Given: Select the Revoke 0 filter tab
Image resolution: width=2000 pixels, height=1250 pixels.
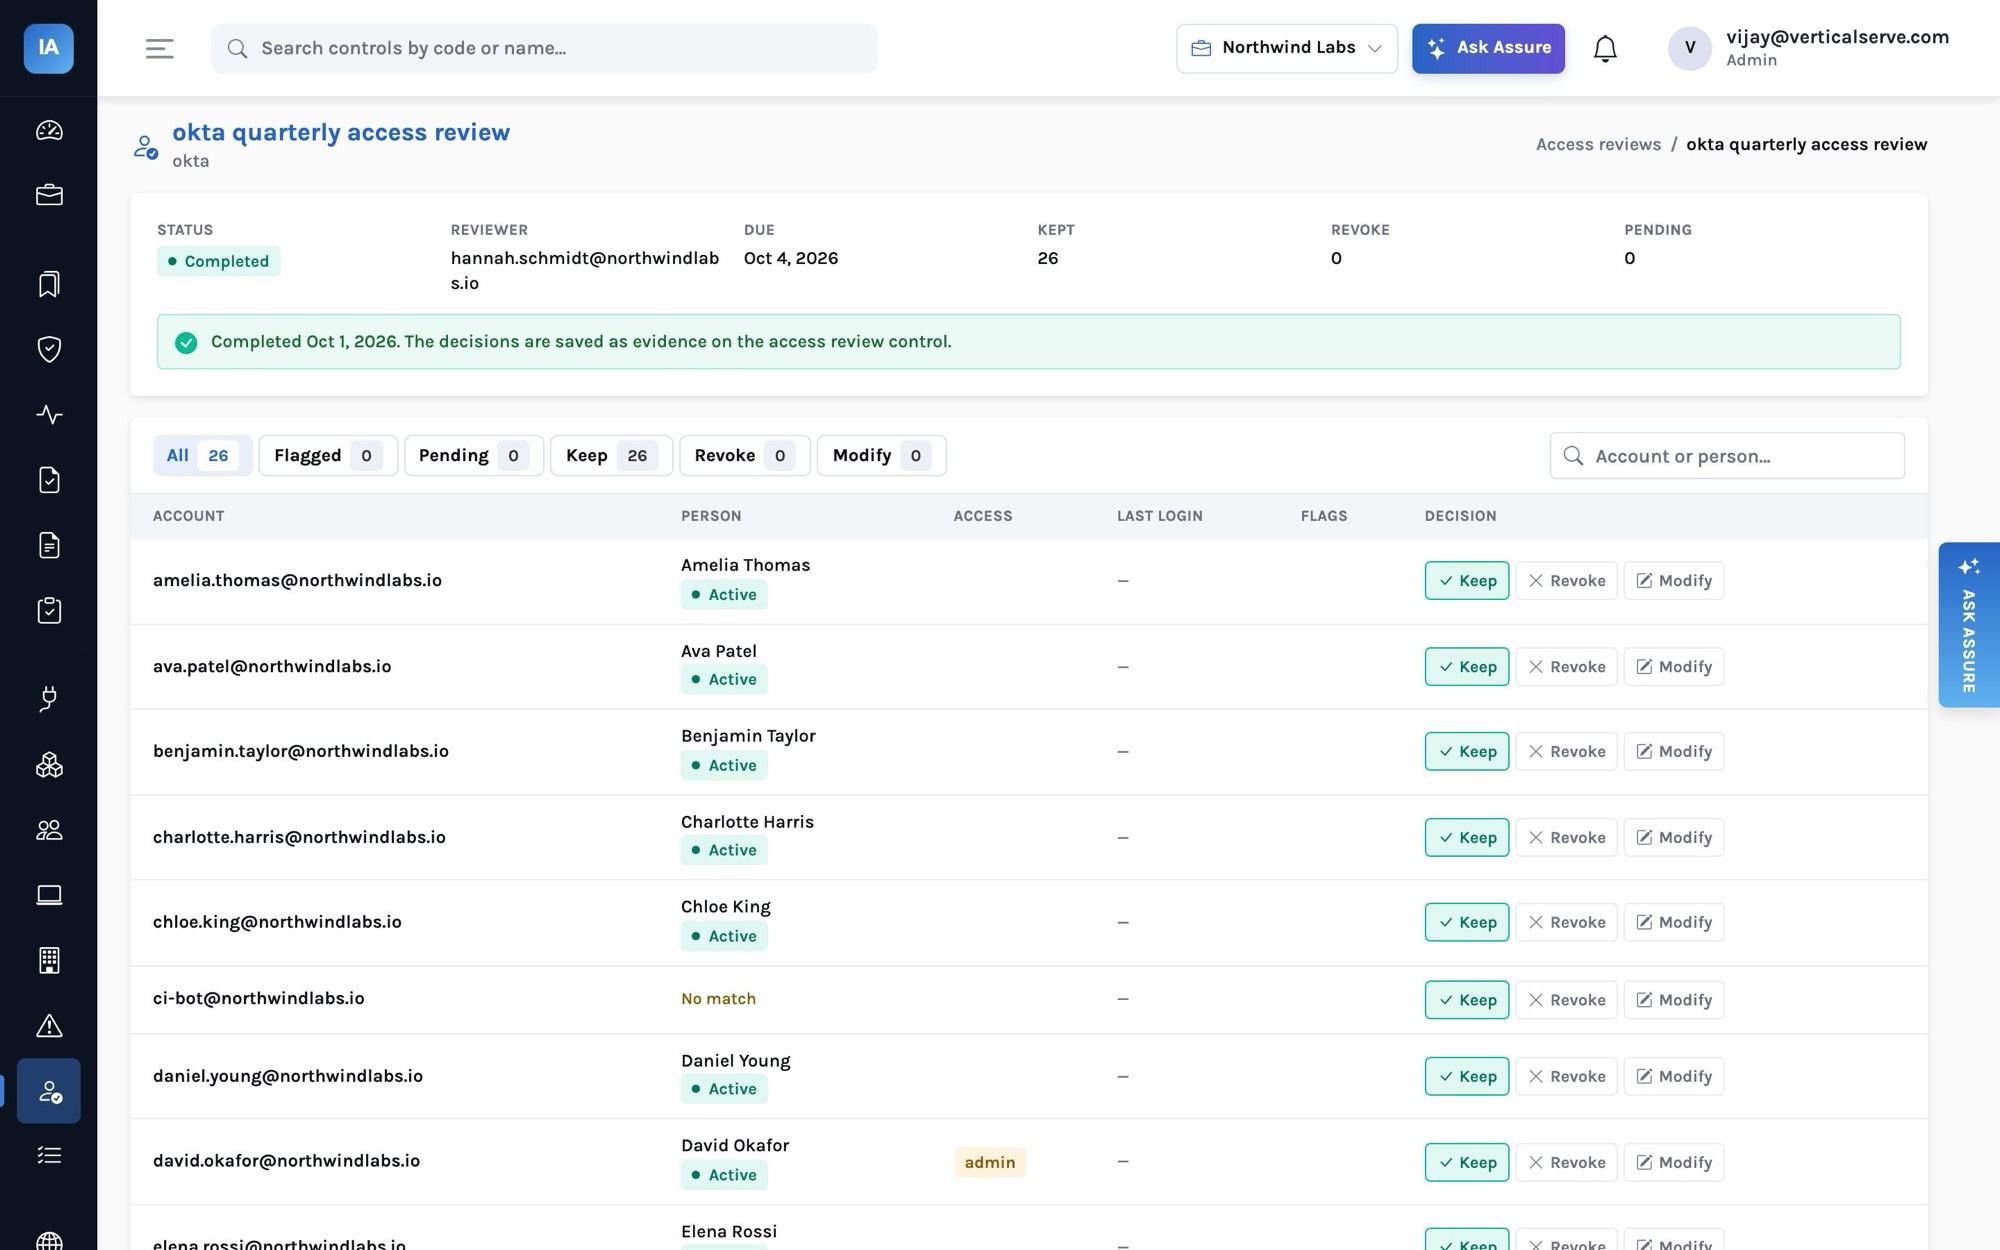Looking at the screenshot, I should point(745,456).
